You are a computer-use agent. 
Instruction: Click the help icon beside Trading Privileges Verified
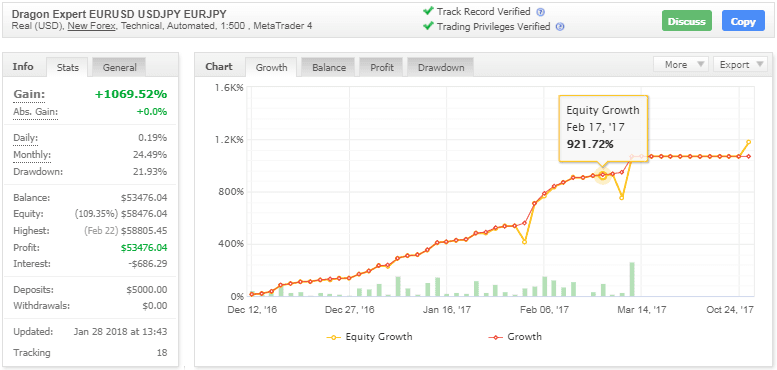560,27
